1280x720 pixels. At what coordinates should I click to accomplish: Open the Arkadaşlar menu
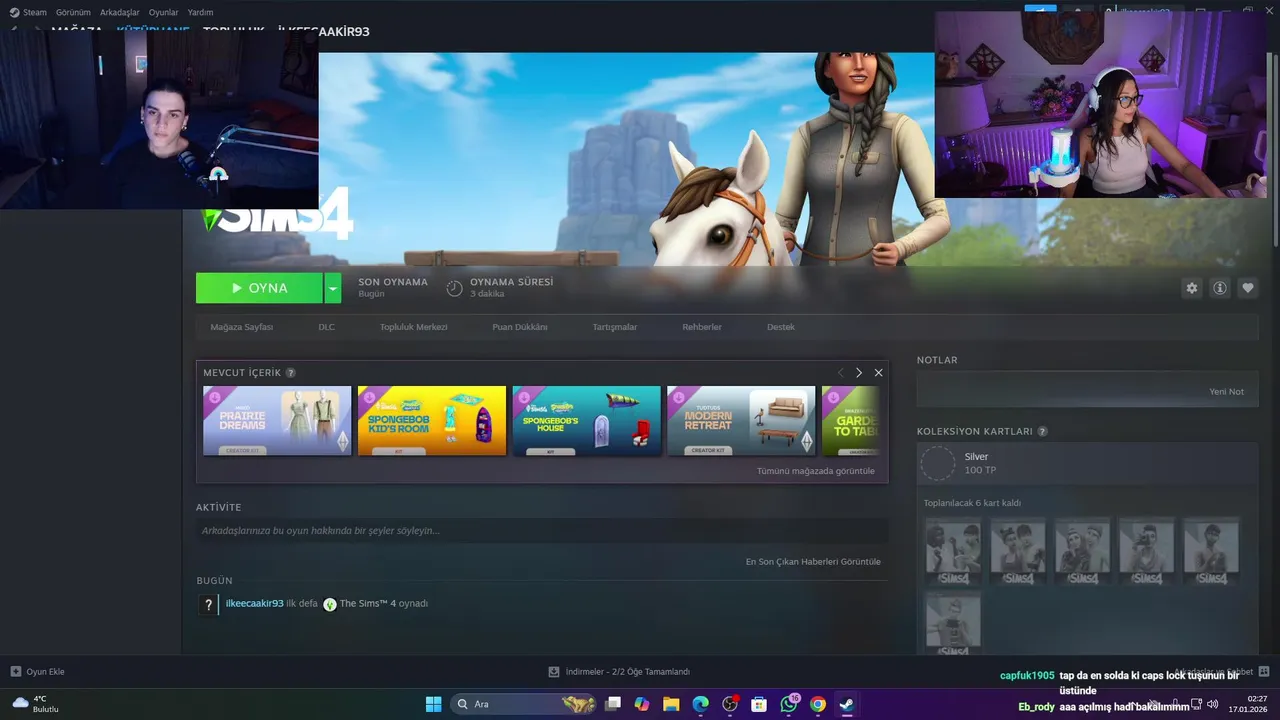click(120, 12)
